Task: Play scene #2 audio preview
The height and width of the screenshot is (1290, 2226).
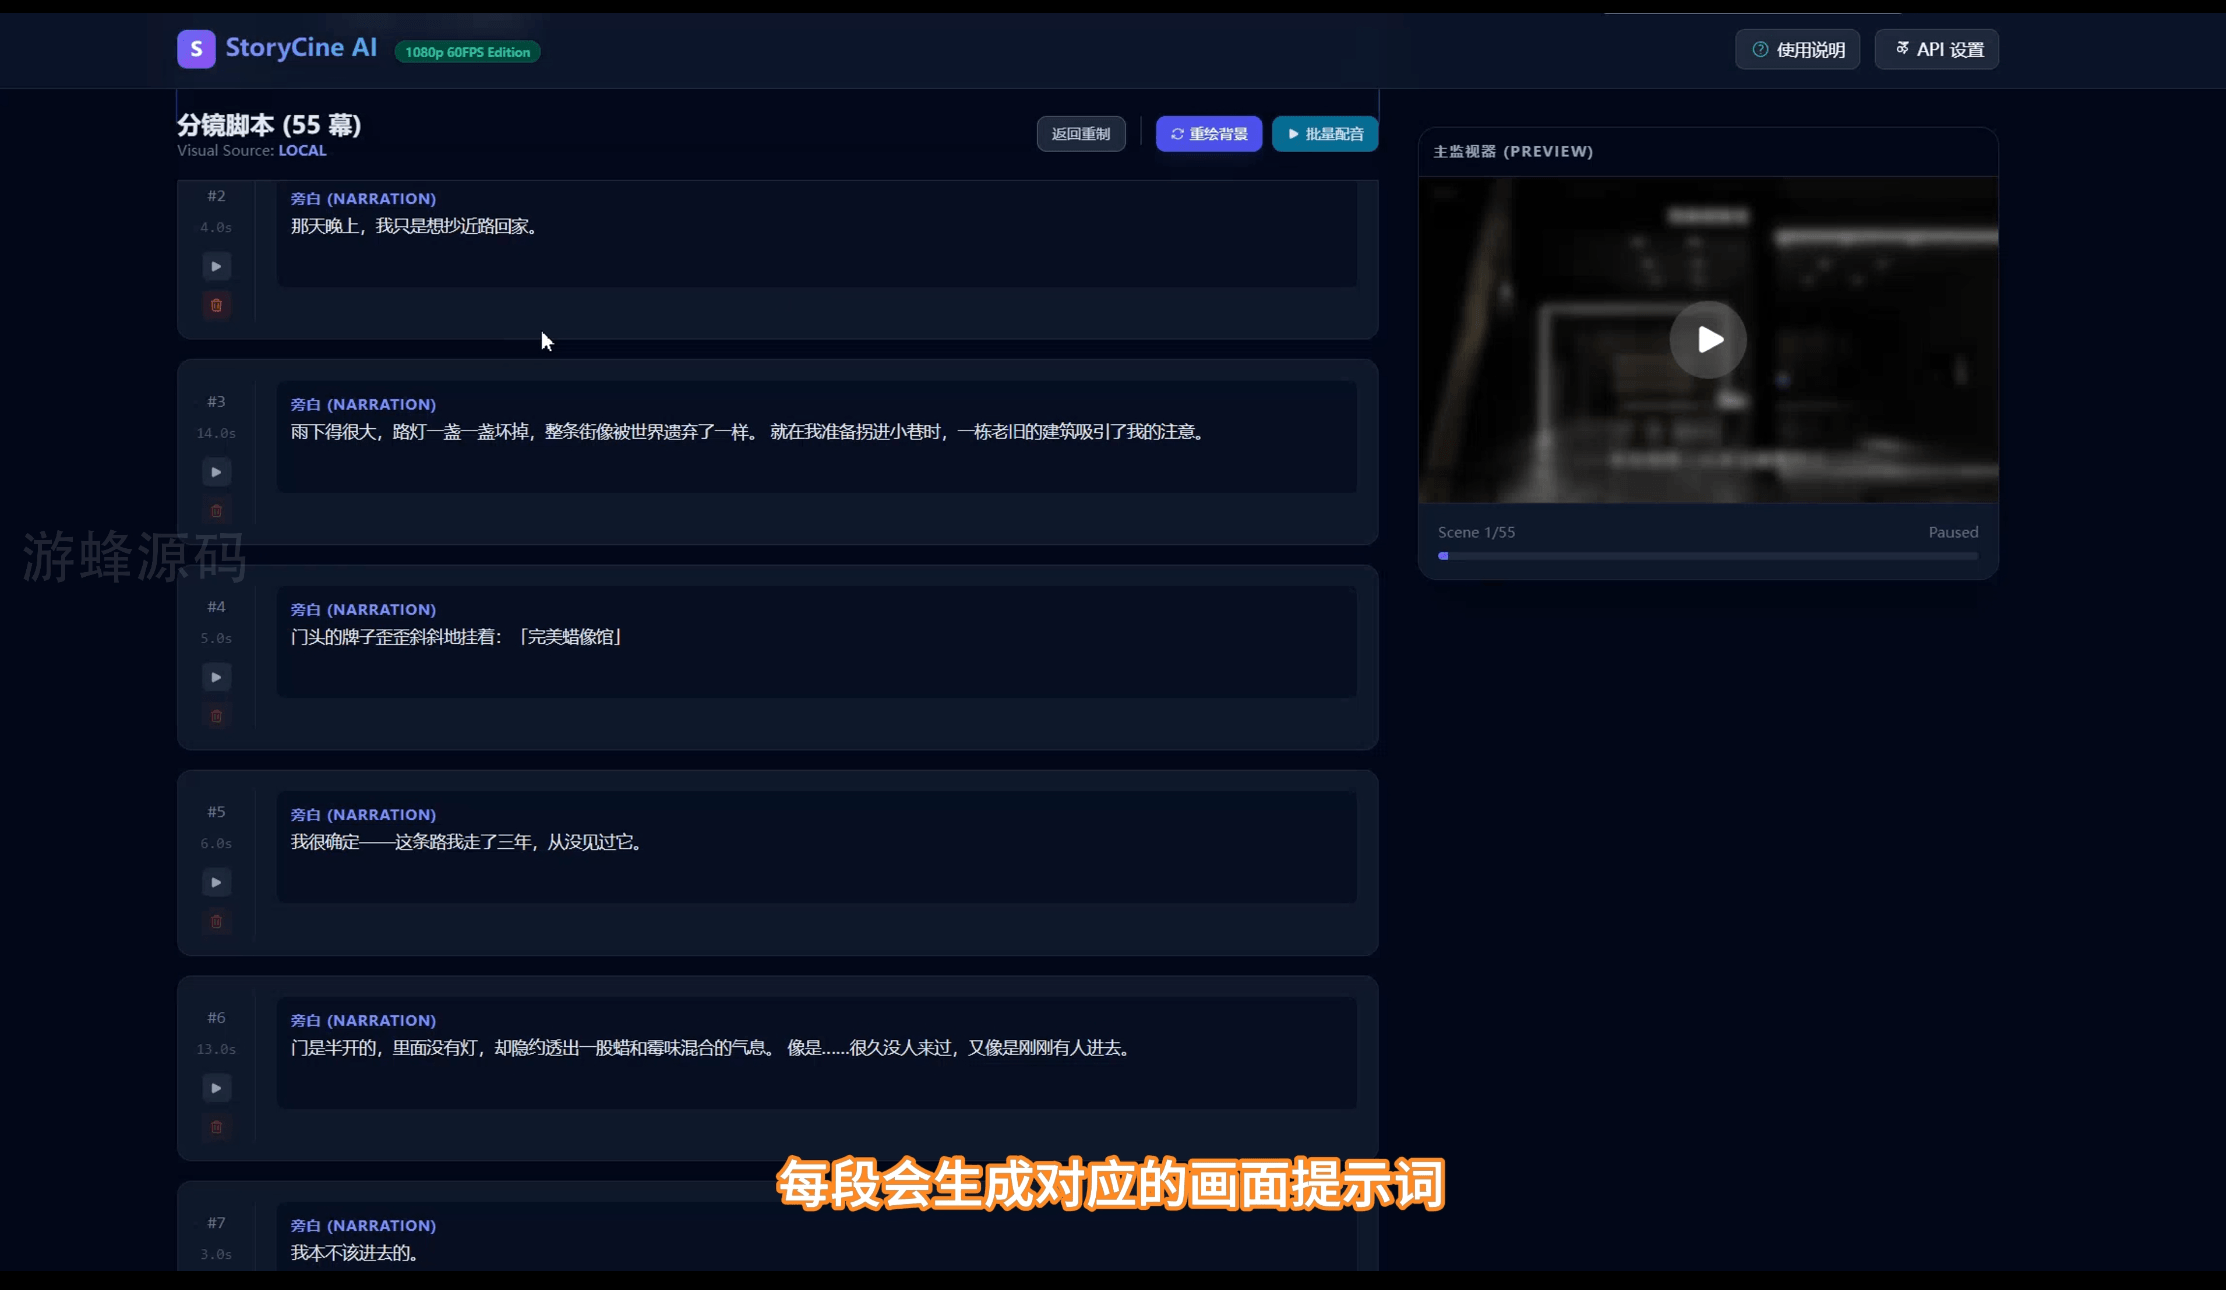Action: click(216, 266)
